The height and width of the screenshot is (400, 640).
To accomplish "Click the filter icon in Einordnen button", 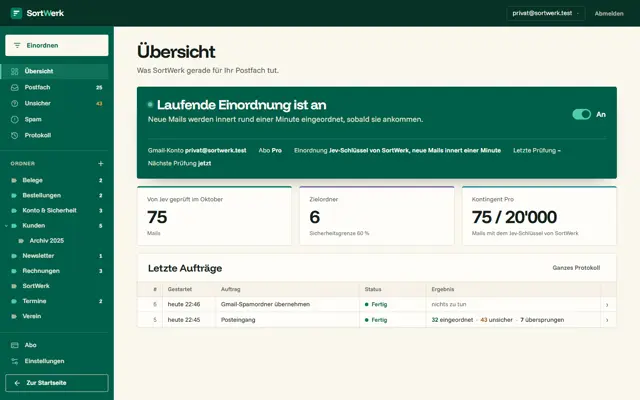I will point(17,45).
